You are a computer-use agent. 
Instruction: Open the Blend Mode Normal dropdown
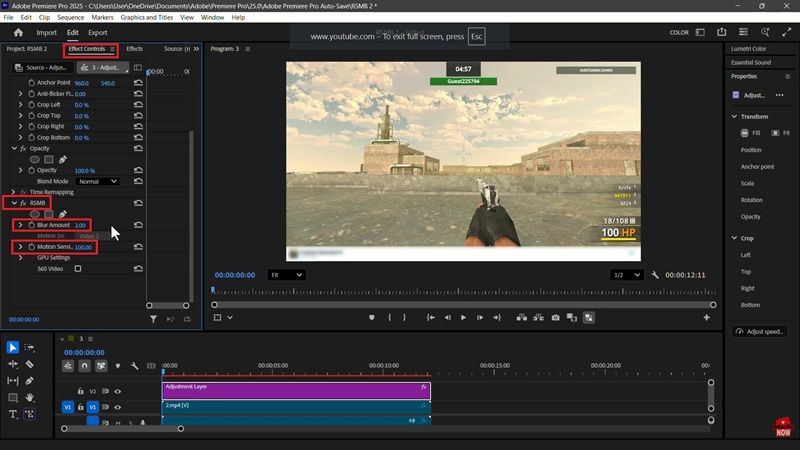97,181
